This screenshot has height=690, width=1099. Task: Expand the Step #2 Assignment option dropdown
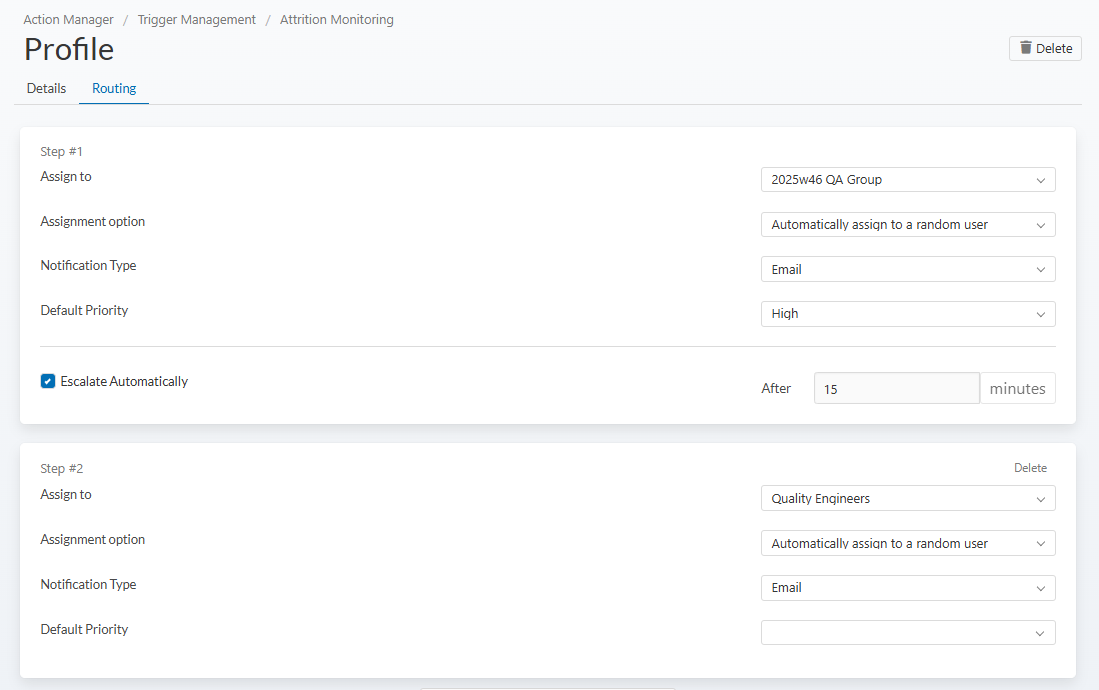tap(907, 543)
